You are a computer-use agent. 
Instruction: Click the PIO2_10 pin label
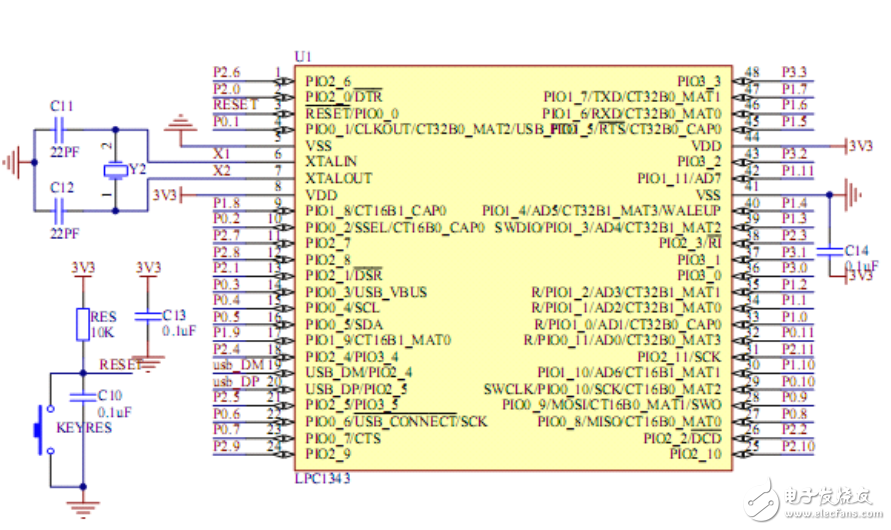pos(696,453)
